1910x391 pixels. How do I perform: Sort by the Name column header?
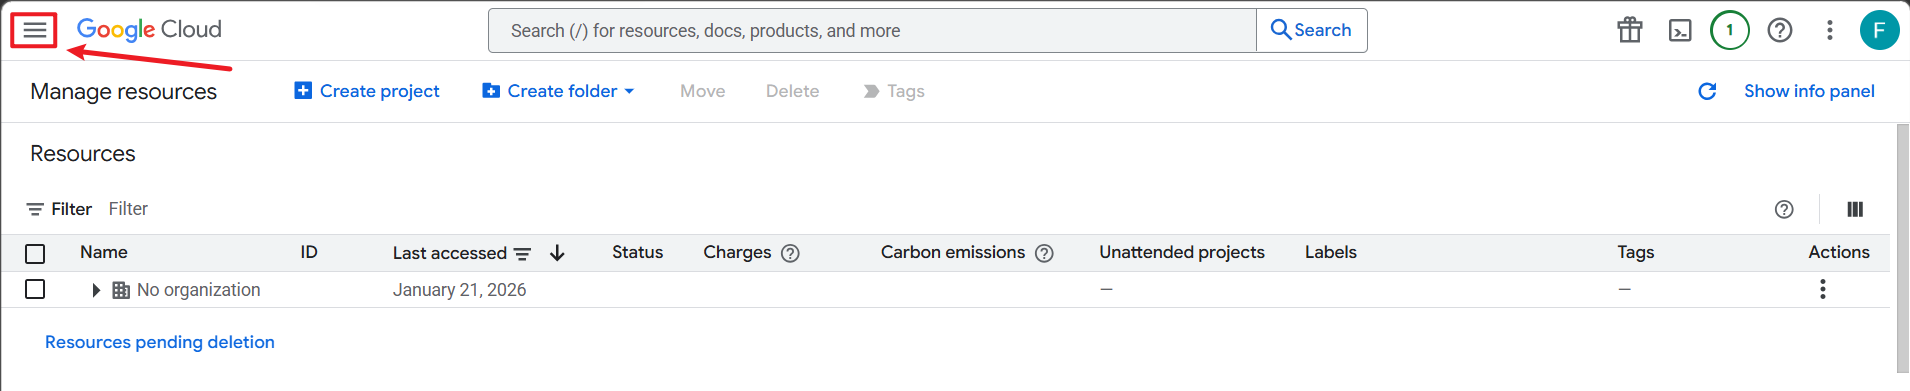[x=104, y=252]
